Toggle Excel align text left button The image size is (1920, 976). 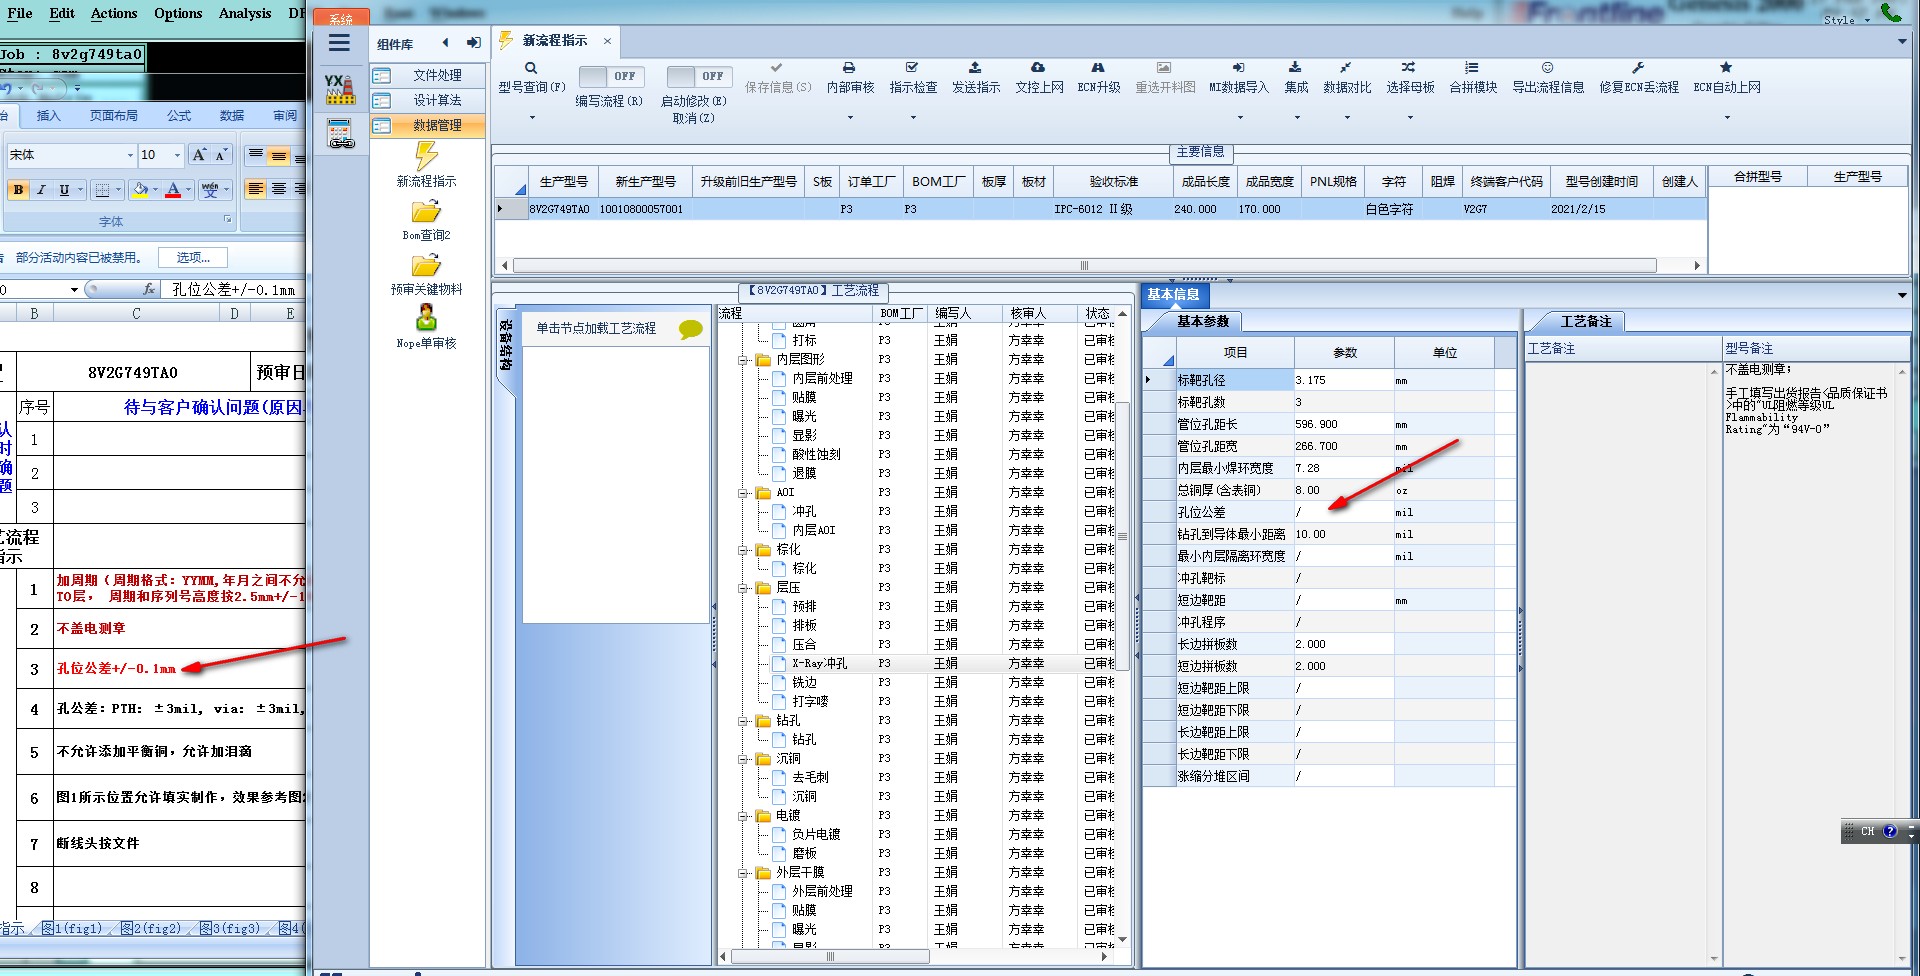(x=256, y=189)
